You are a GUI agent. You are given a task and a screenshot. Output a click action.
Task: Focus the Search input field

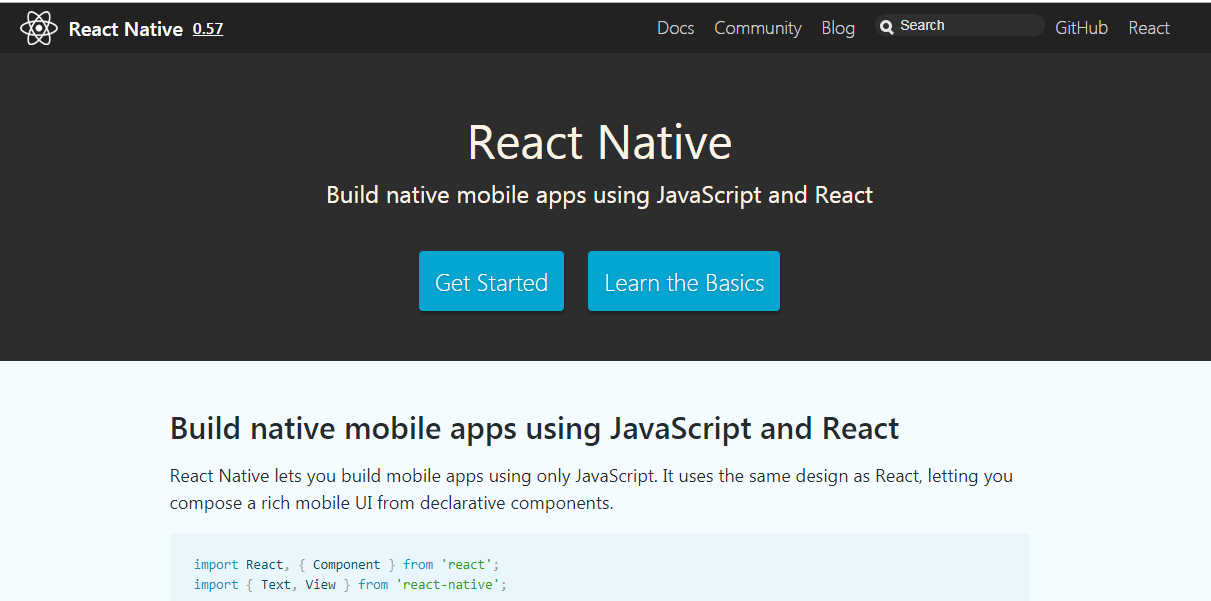point(959,26)
